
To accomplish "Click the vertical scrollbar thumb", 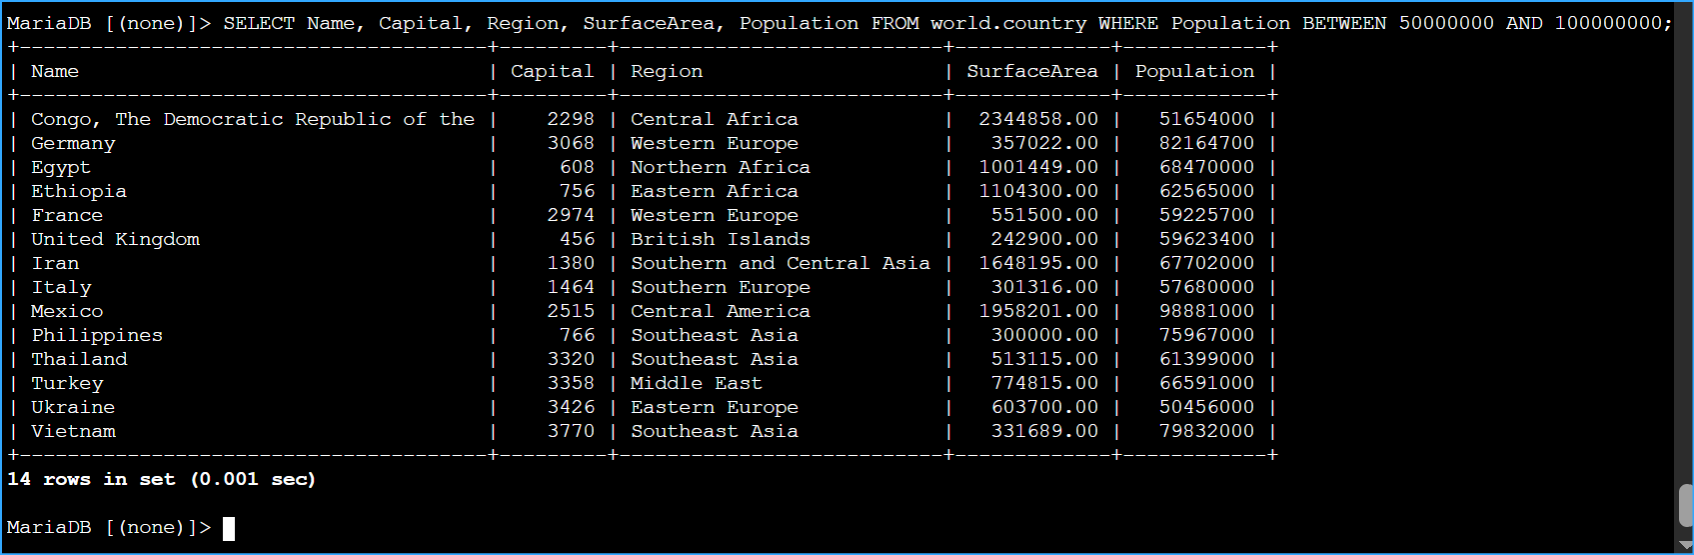I will point(1685,505).
